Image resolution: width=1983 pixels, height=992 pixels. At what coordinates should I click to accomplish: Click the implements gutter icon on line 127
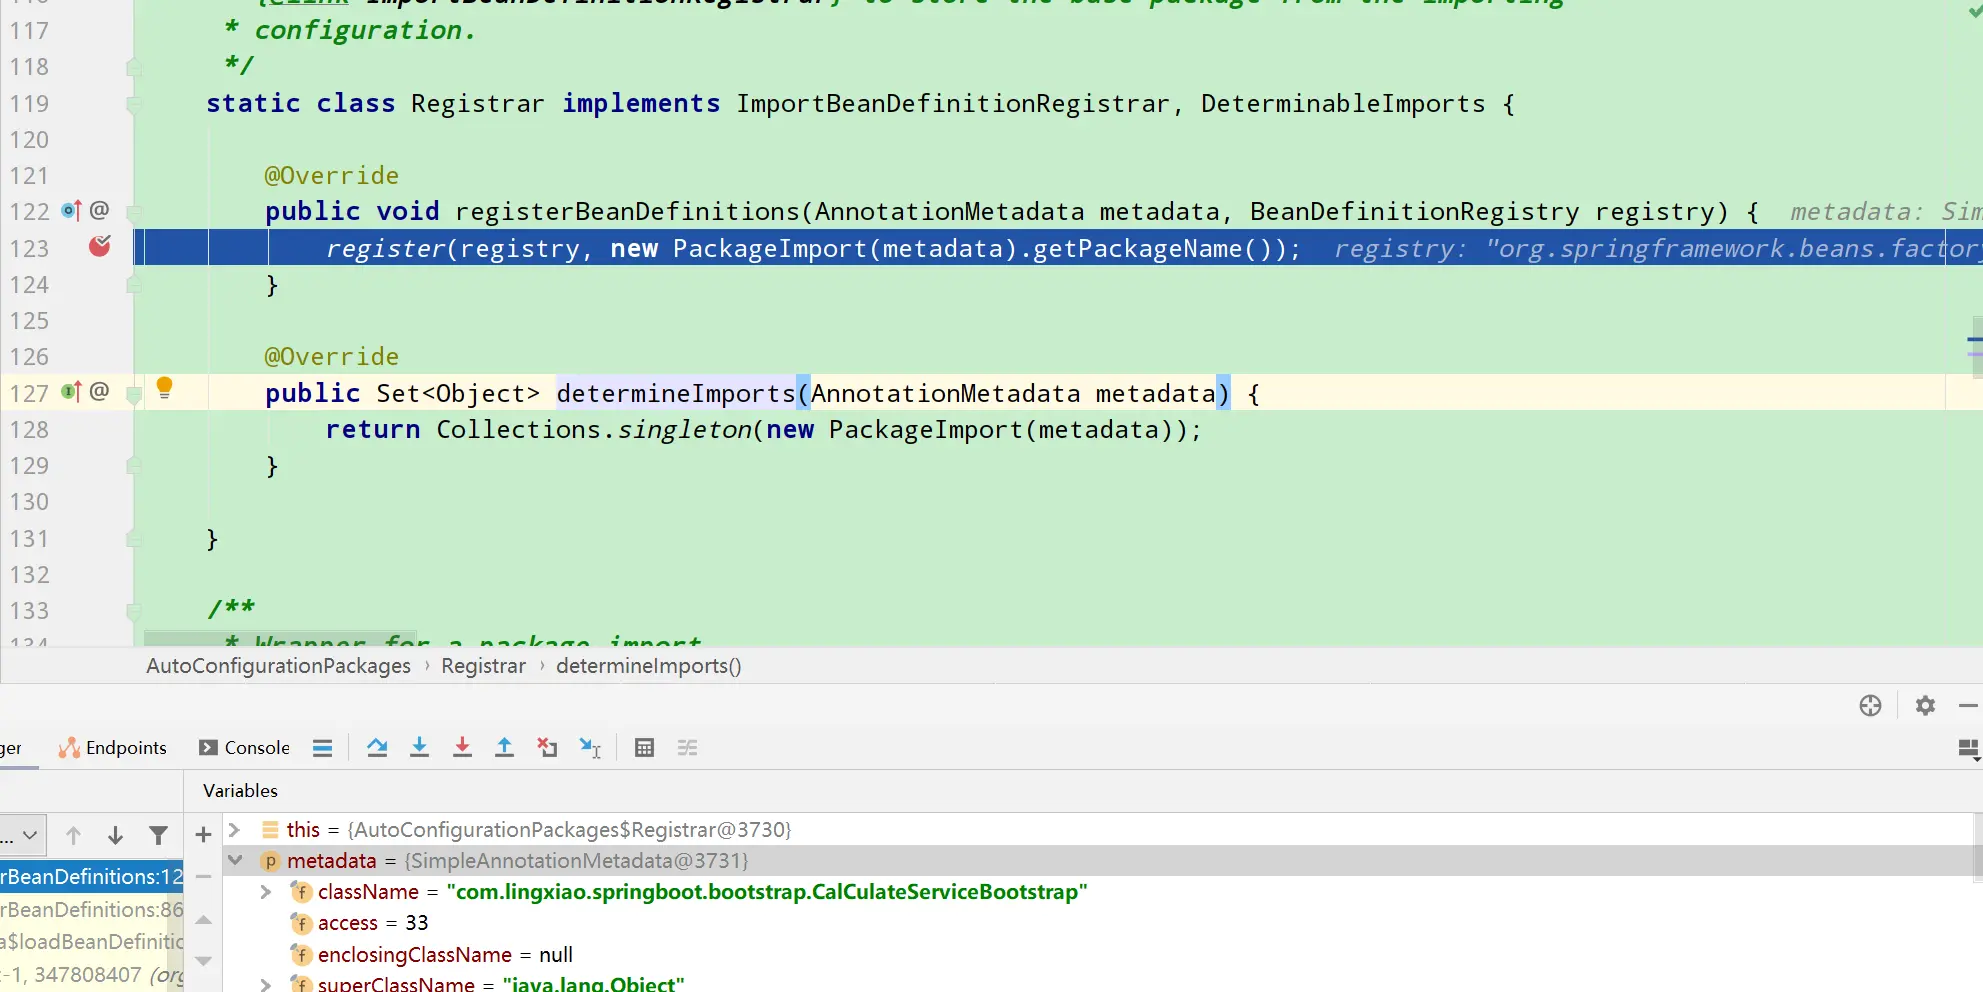coord(71,392)
